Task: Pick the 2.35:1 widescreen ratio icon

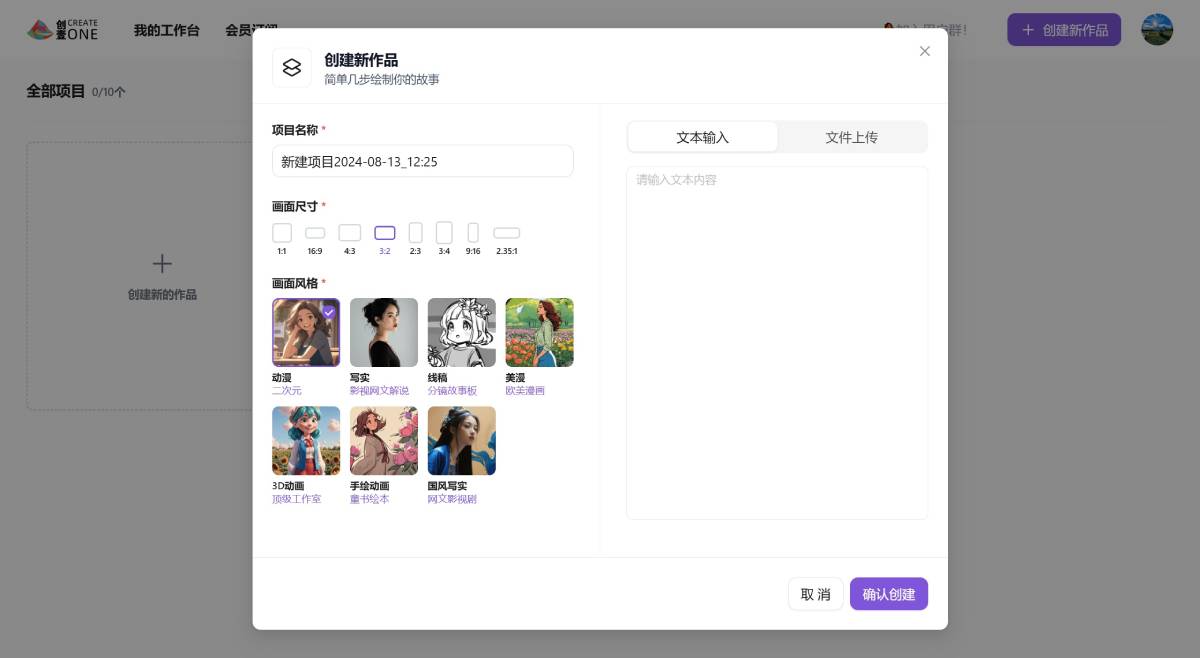Action: (507, 233)
